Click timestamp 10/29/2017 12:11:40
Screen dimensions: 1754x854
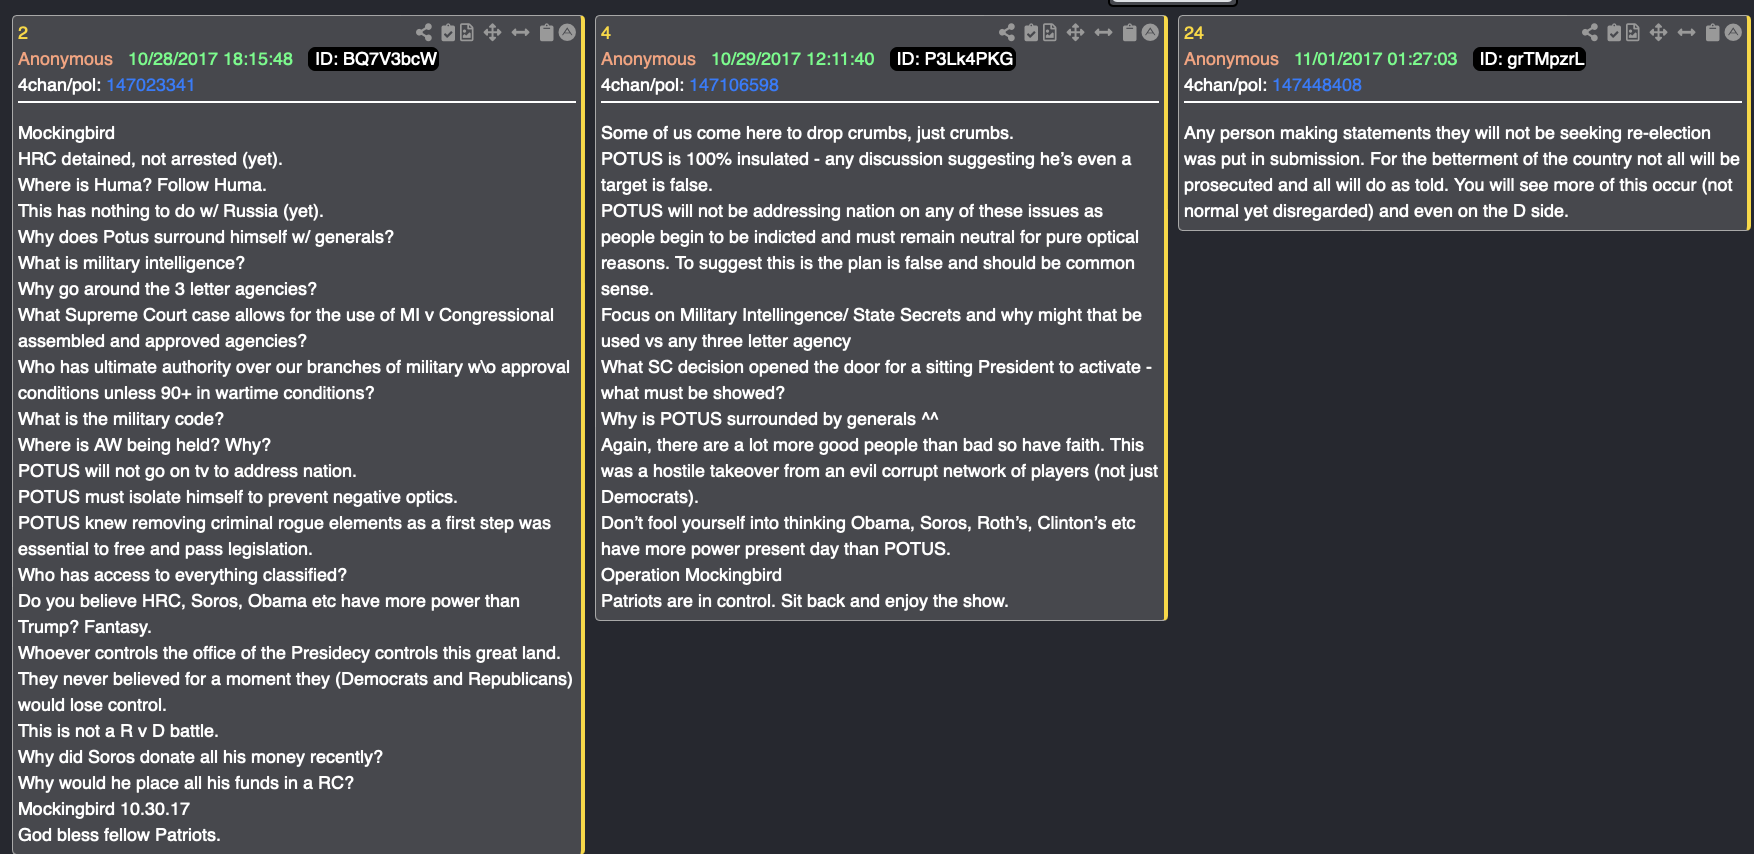click(x=793, y=59)
